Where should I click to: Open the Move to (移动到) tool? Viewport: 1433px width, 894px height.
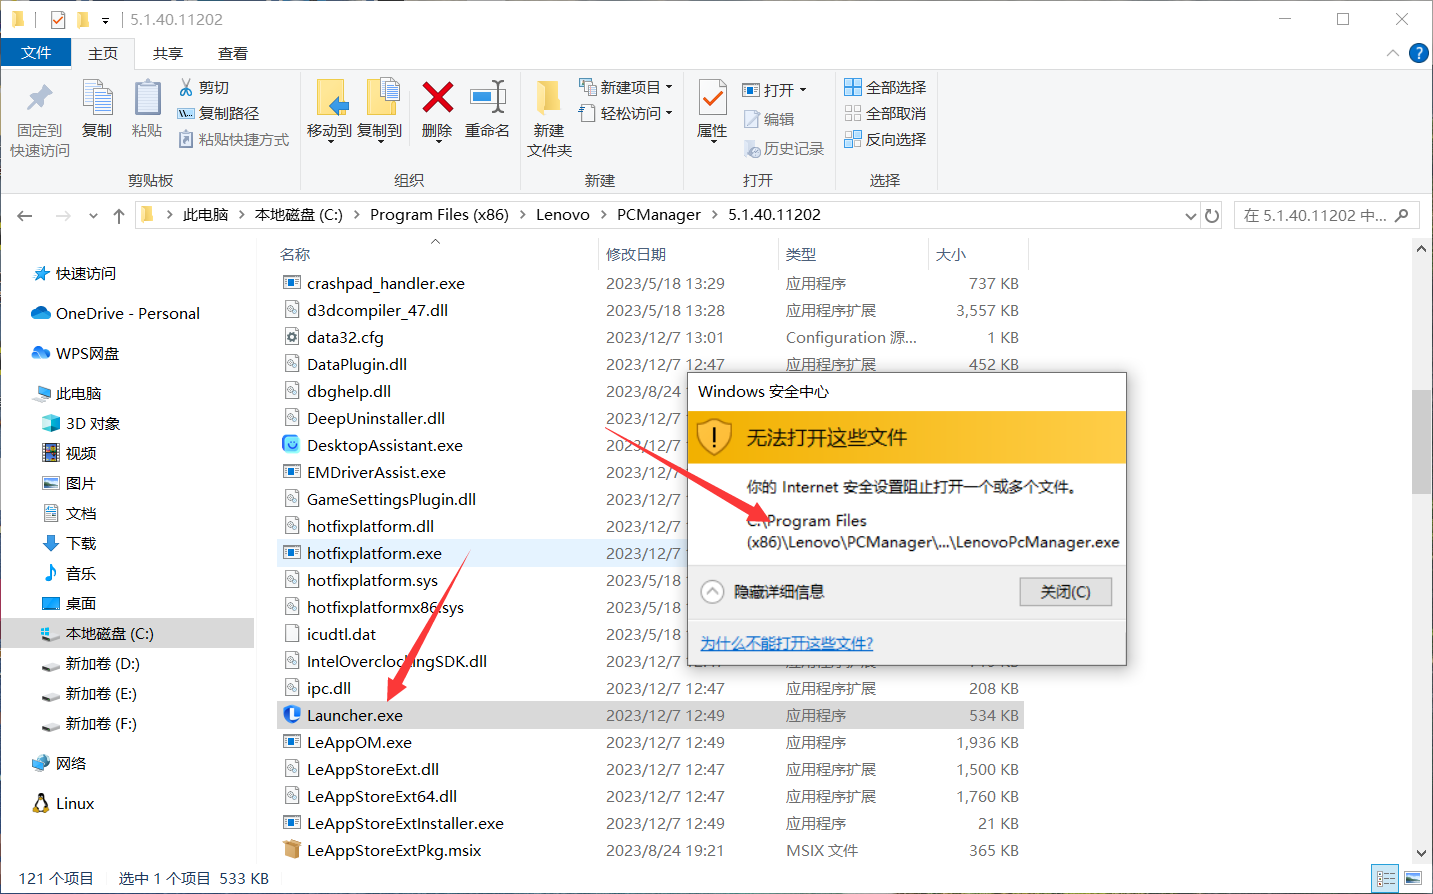click(329, 110)
